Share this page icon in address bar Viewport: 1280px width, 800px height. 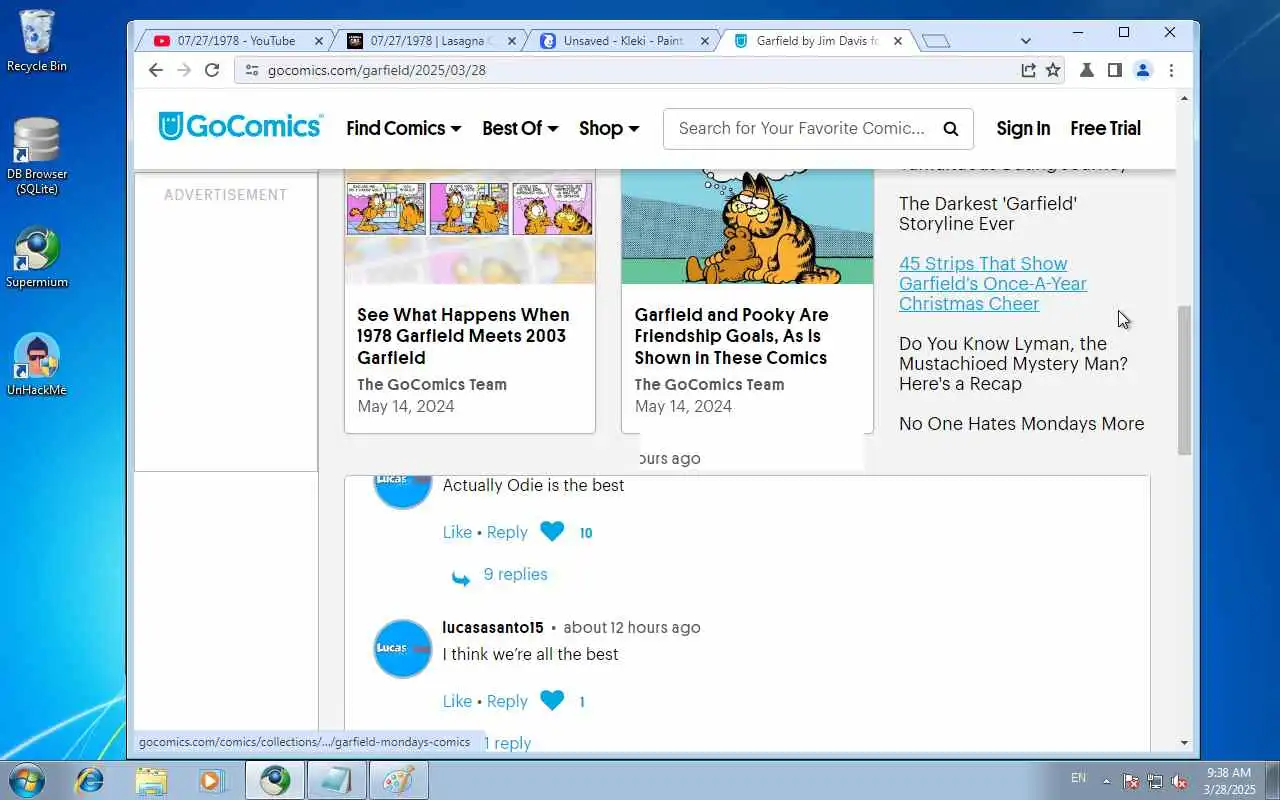[x=1027, y=70]
